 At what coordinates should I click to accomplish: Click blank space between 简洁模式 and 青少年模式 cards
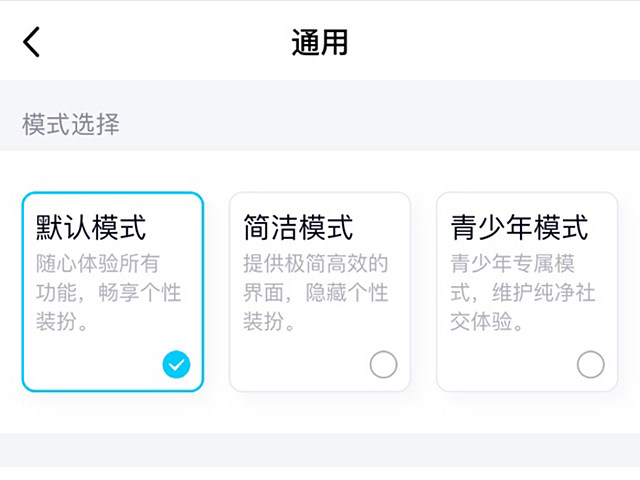[x=423, y=291]
